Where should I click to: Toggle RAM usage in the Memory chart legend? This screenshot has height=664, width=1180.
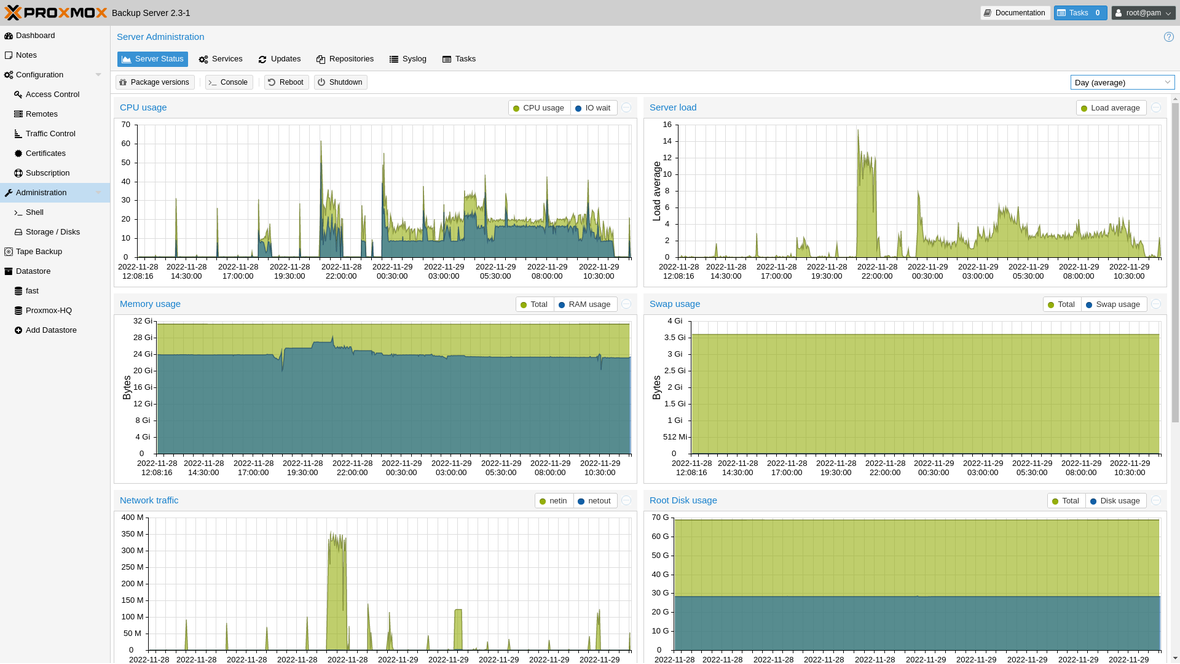point(584,304)
